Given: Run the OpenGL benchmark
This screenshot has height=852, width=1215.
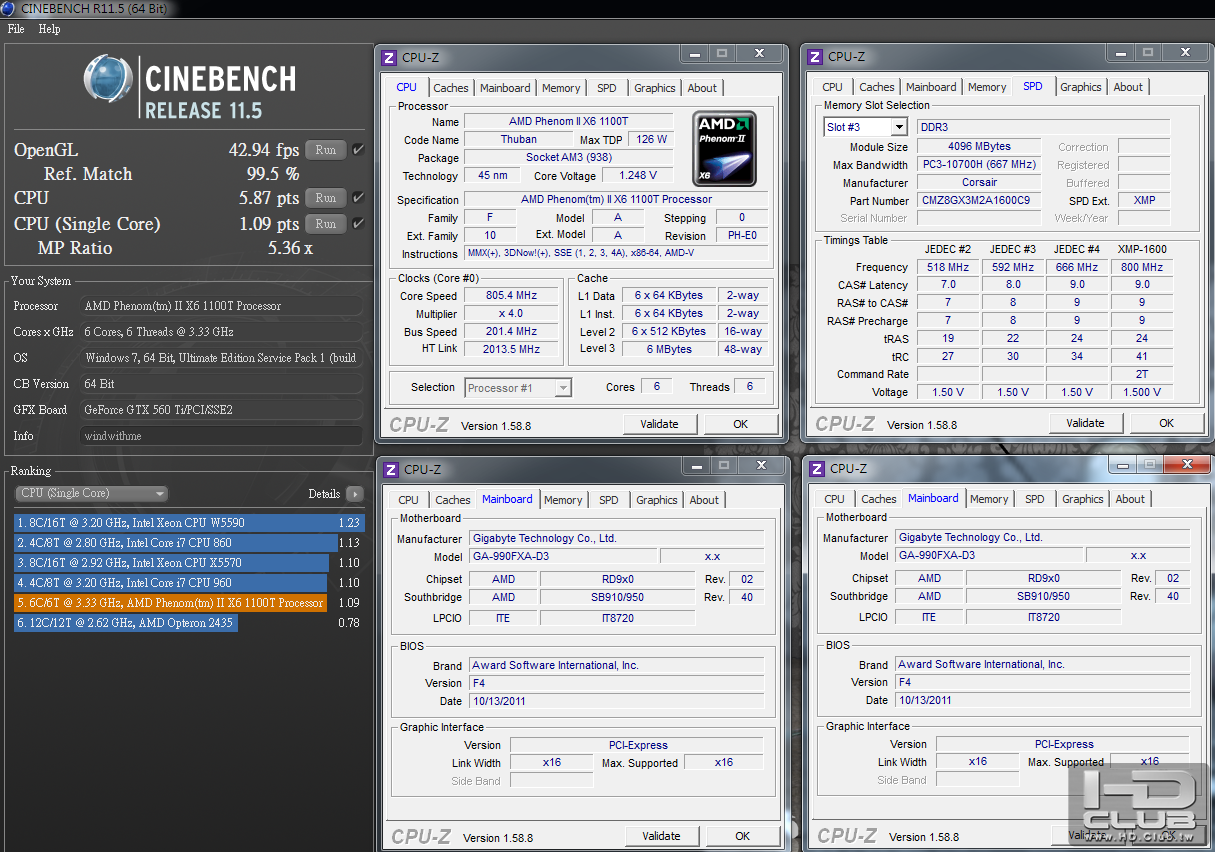Looking at the screenshot, I should pos(326,150).
